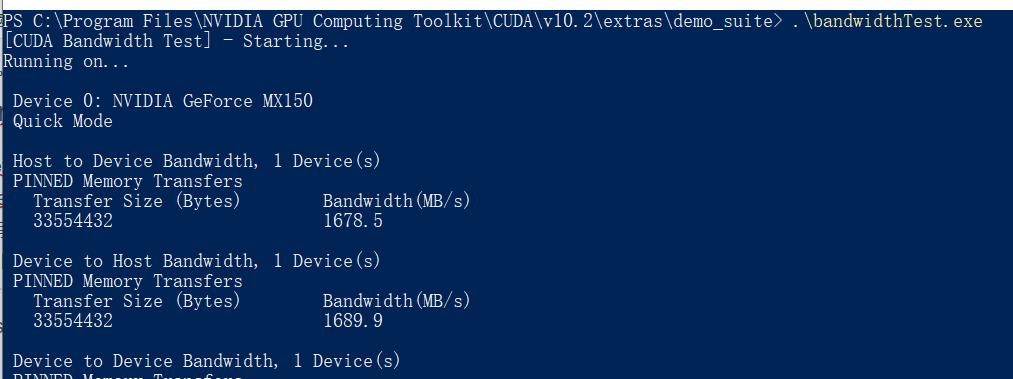Viewport: 1013px width, 379px height.
Task: Click second 'PINNED Memory Transfers' line
Action: 128,282
